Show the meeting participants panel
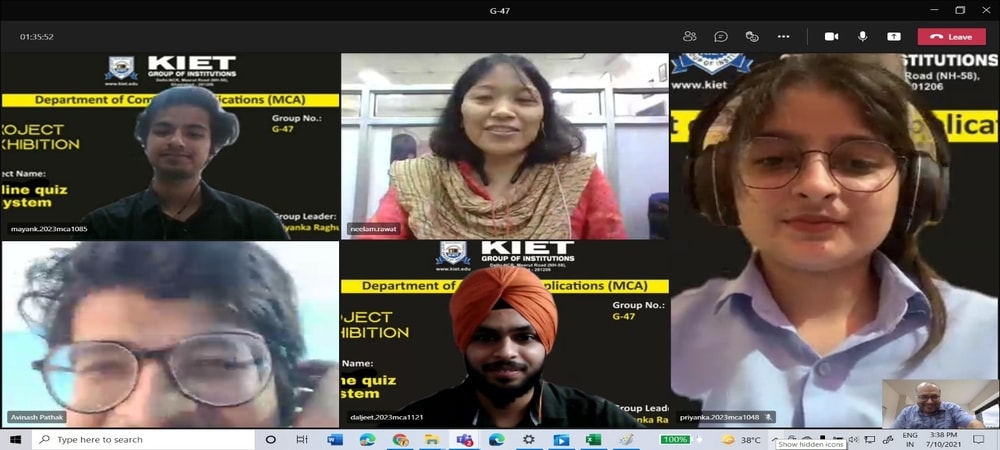The image size is (1000, 450). 690,36
